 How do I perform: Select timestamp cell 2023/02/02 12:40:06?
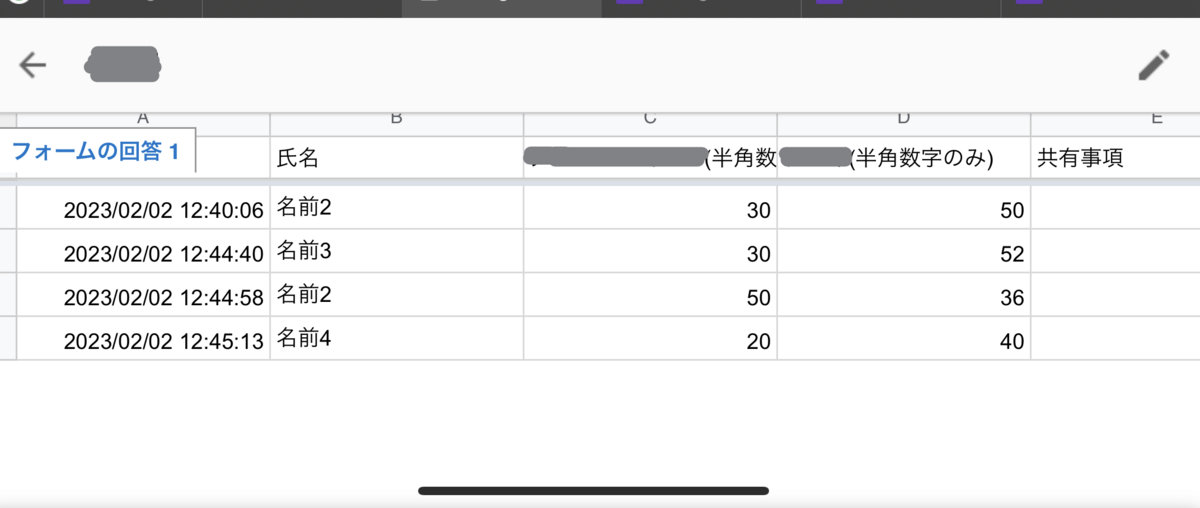(143, 208)
